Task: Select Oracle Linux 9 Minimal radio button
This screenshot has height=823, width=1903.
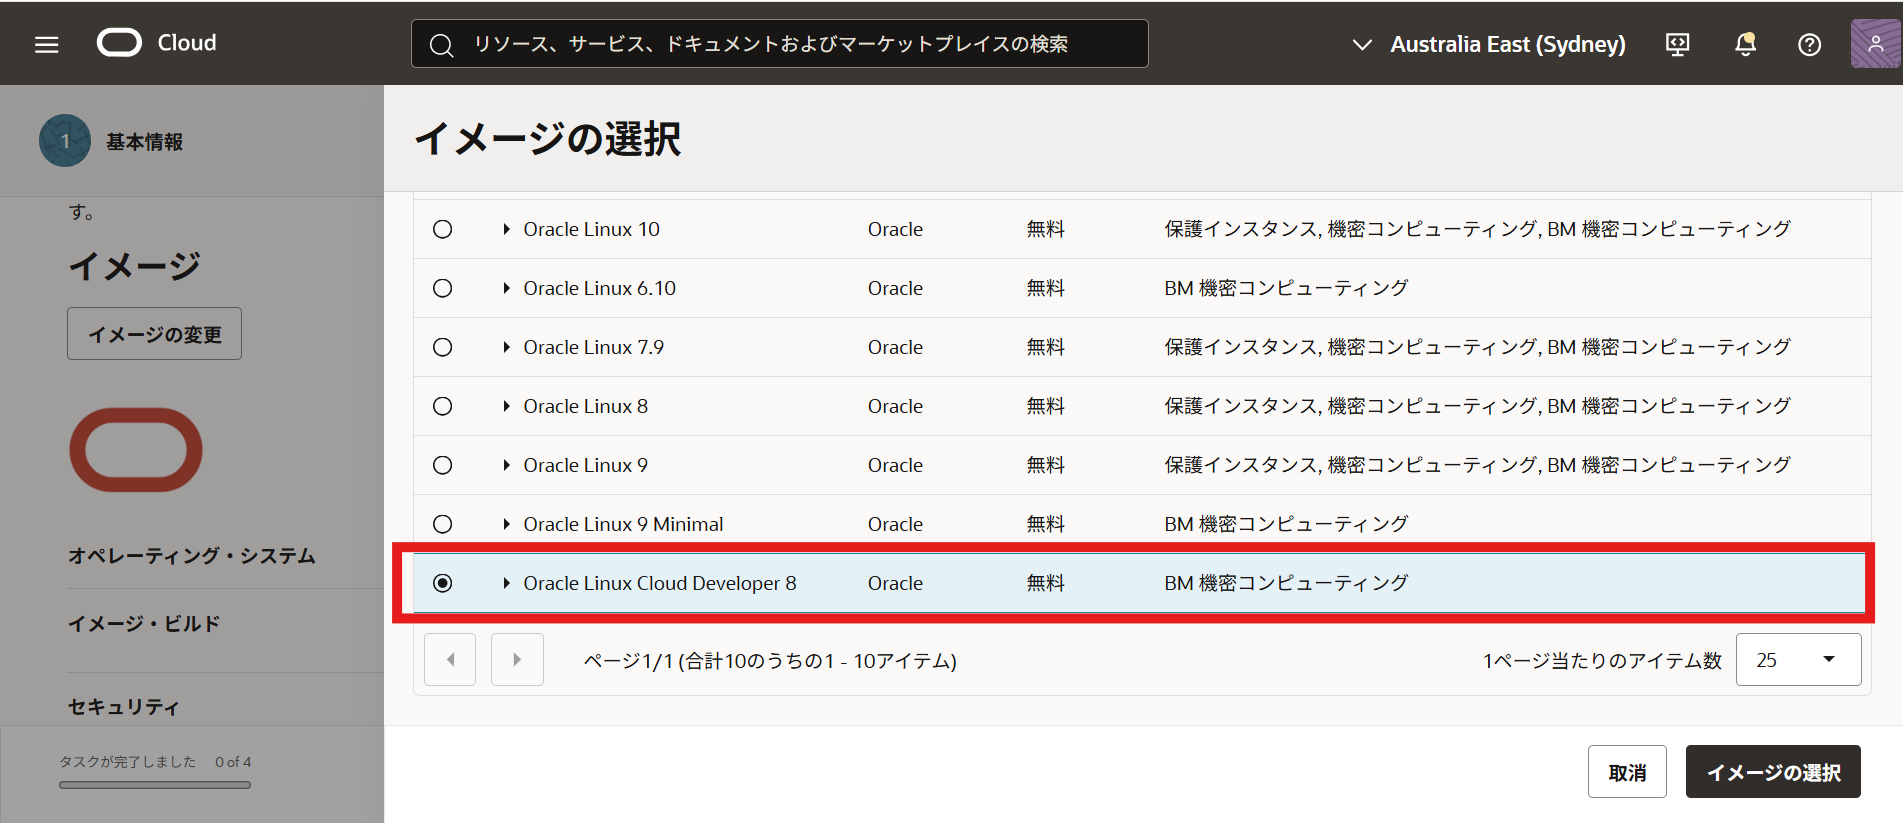Action: (x=442, y=524)
